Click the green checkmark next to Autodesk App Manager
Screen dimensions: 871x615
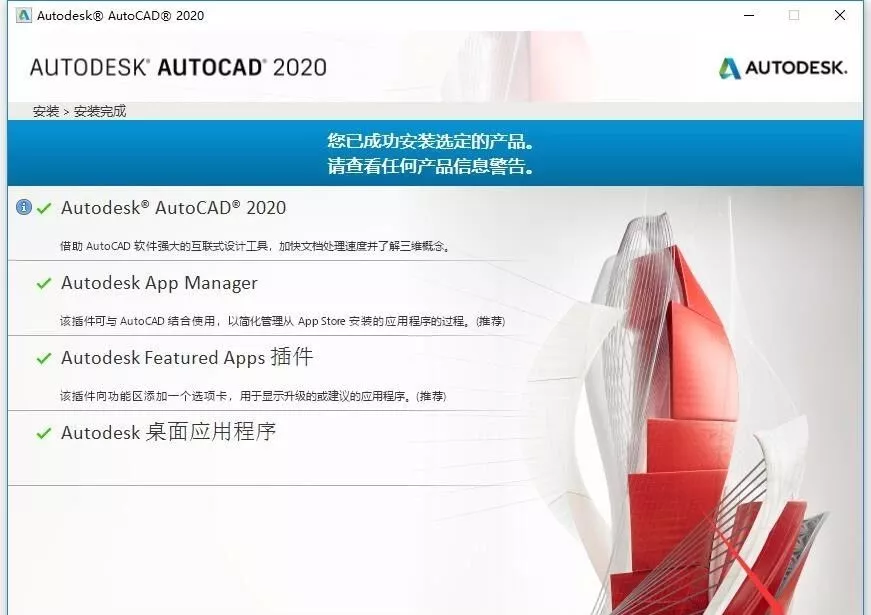point(44,284)
